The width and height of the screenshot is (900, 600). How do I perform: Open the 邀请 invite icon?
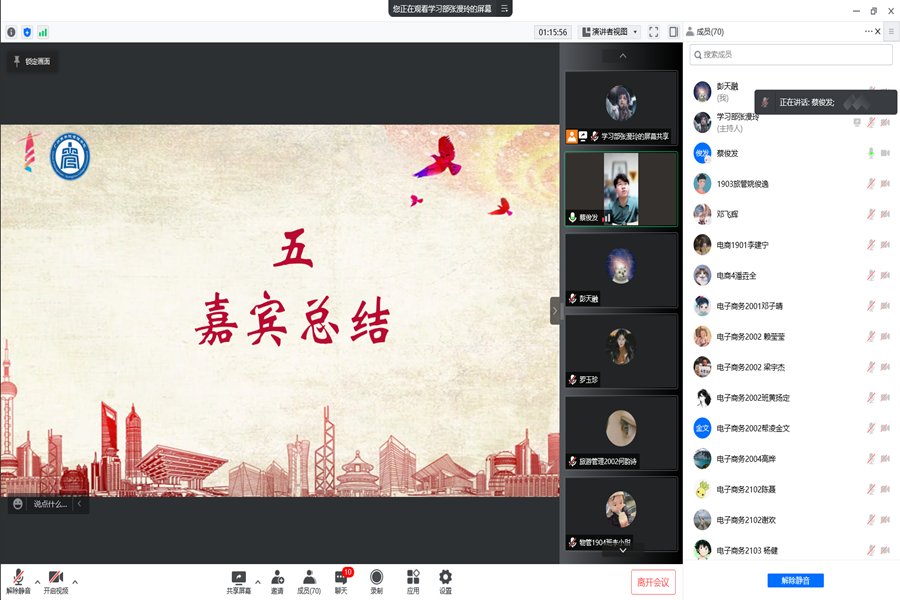277,579
